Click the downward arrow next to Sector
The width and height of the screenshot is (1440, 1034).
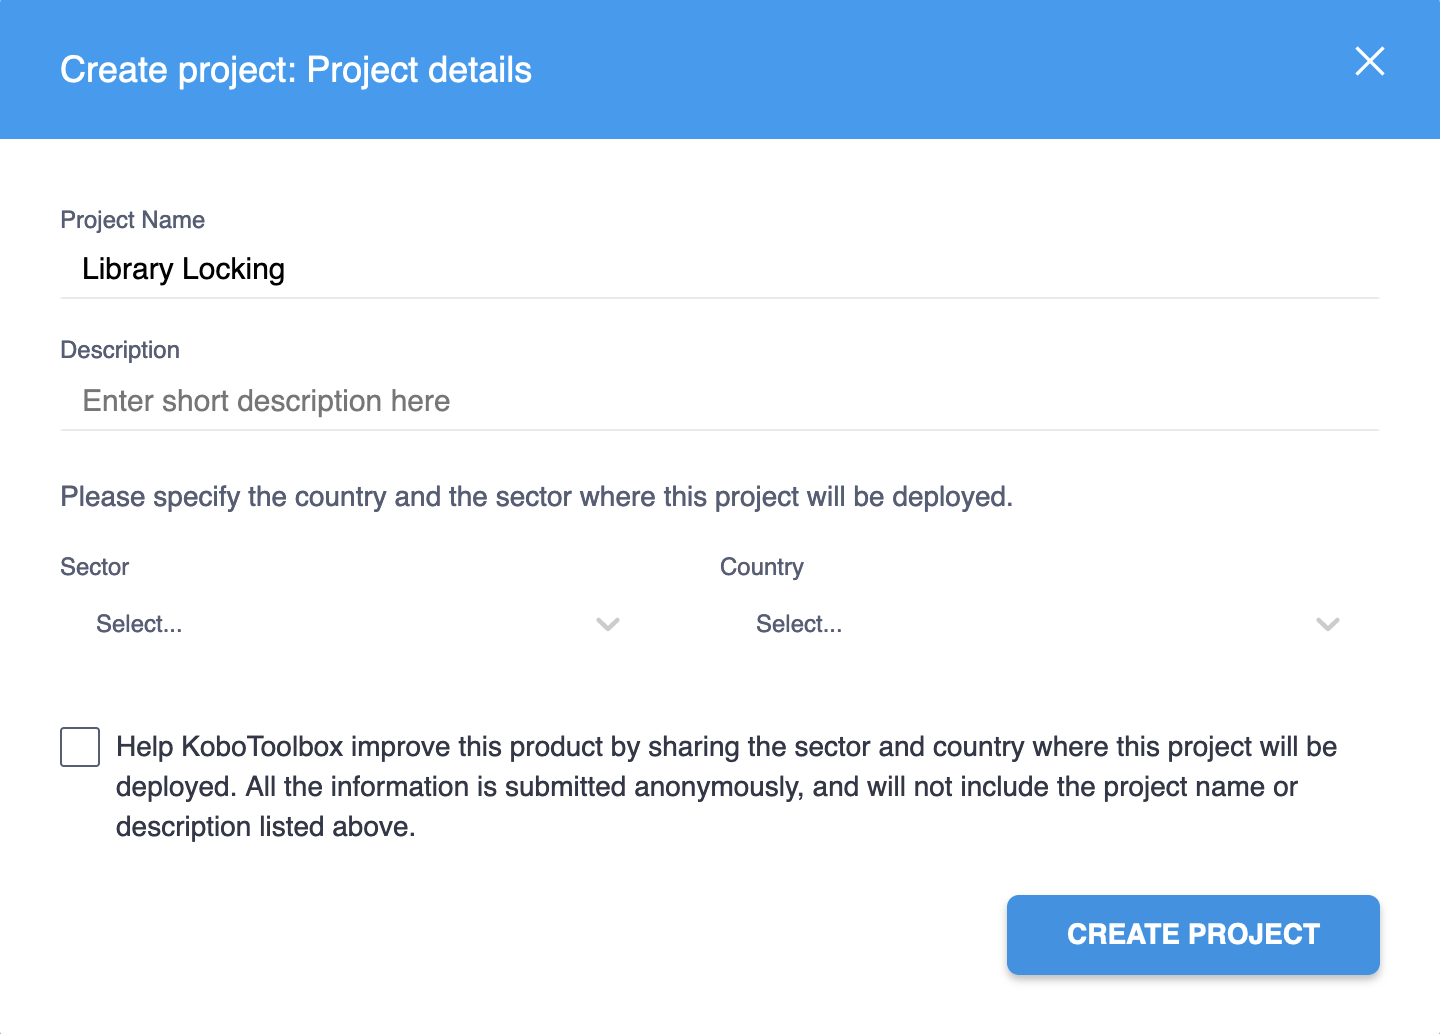click(608, 624)
